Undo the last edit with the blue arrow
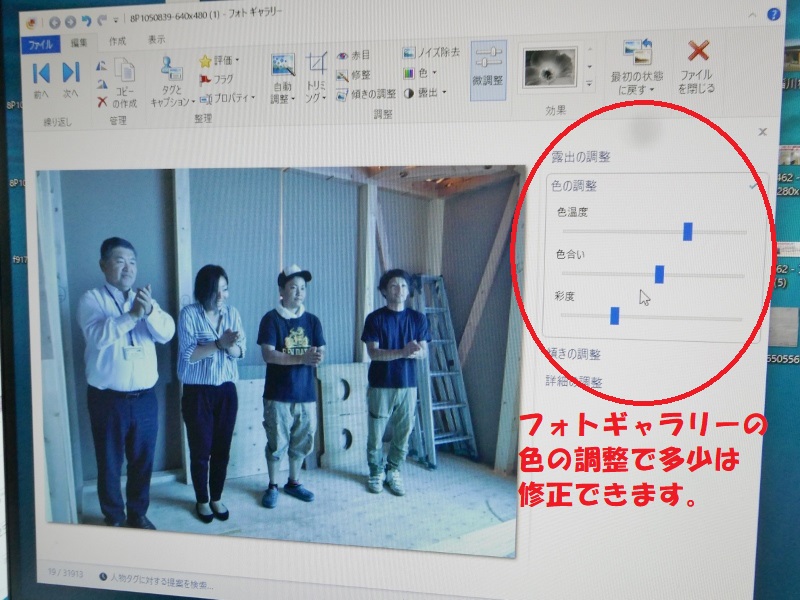800x600 pixels. pyautogui.click(x=87, y=21)
